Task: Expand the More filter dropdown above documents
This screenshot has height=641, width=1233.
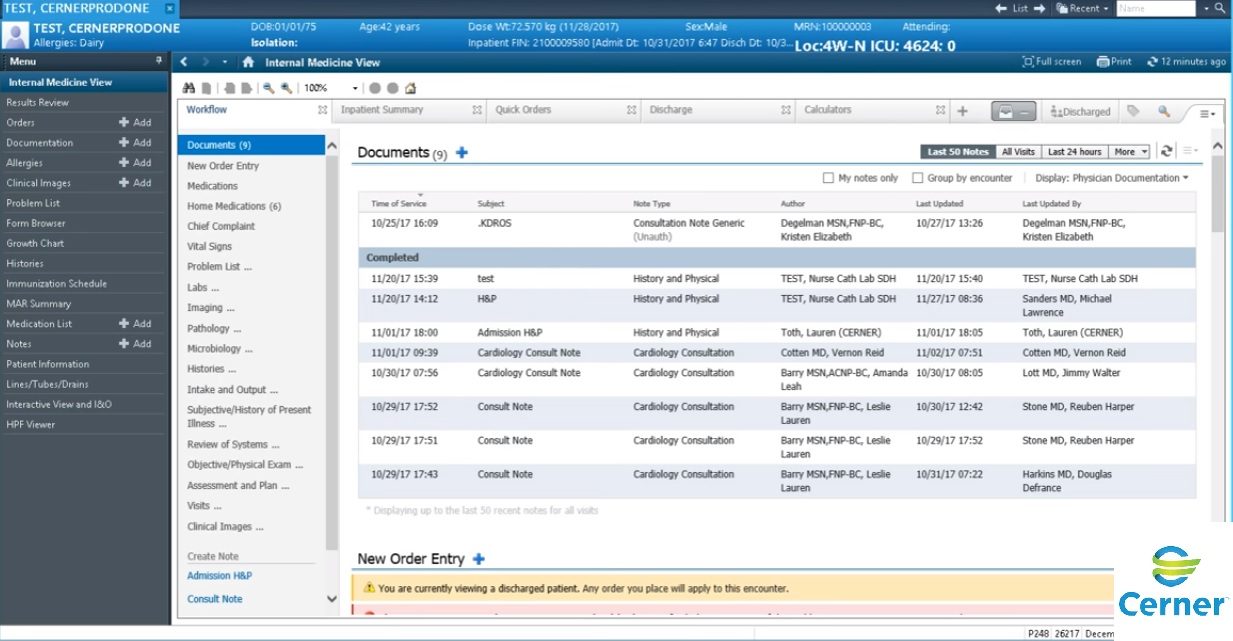Action: point(1128,150)
